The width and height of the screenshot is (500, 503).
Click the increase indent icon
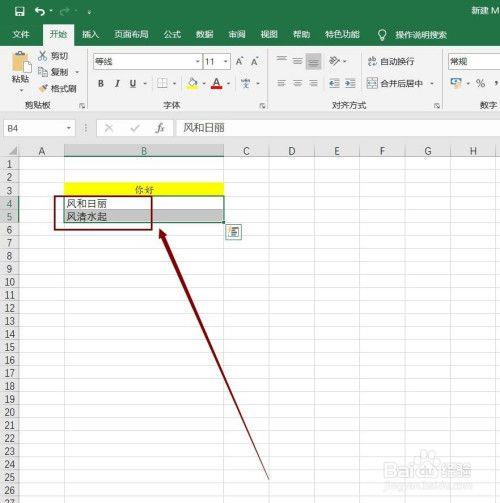coord(350,83)
